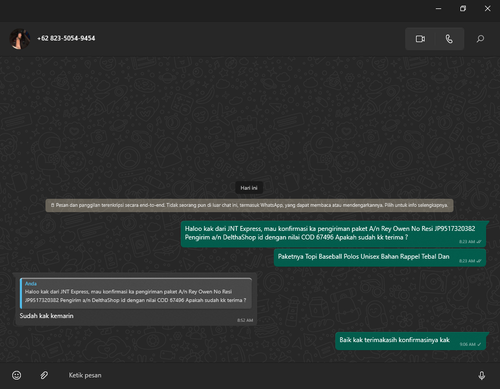Click the 9:06 AM timestamp on last message

[x=468, y=344]
